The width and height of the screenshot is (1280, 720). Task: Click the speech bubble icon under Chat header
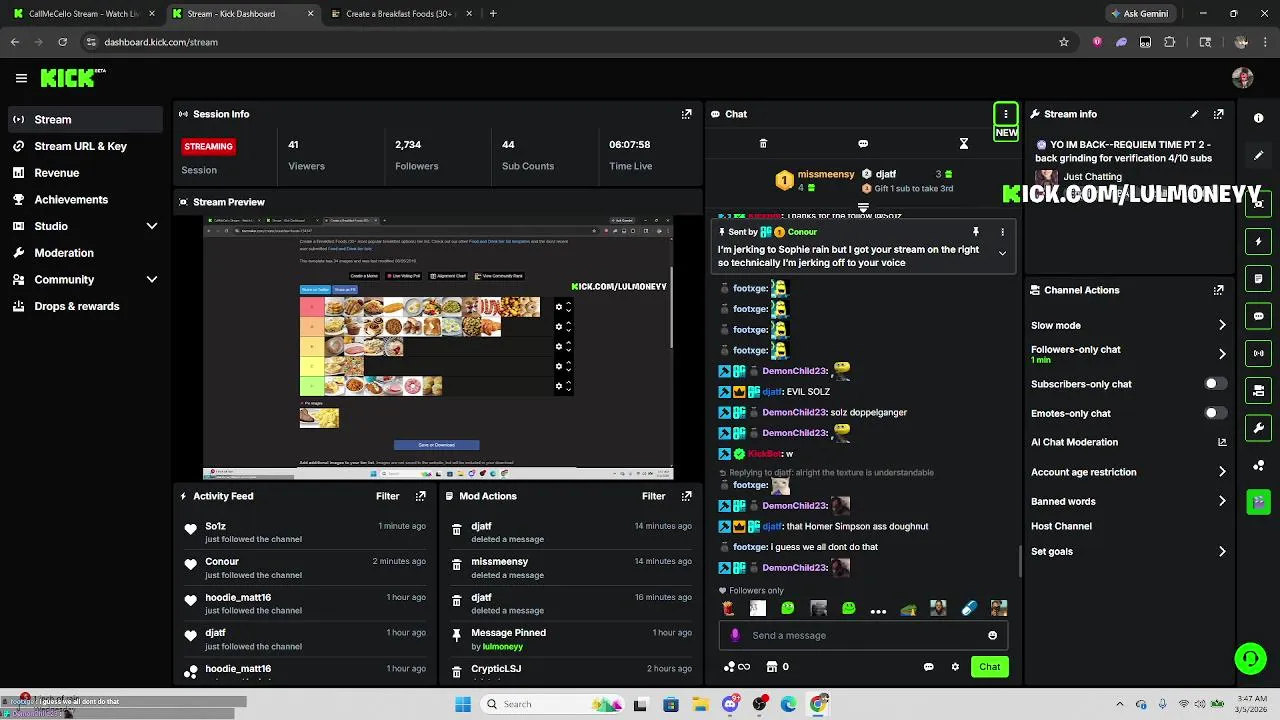tap(863, 144)
